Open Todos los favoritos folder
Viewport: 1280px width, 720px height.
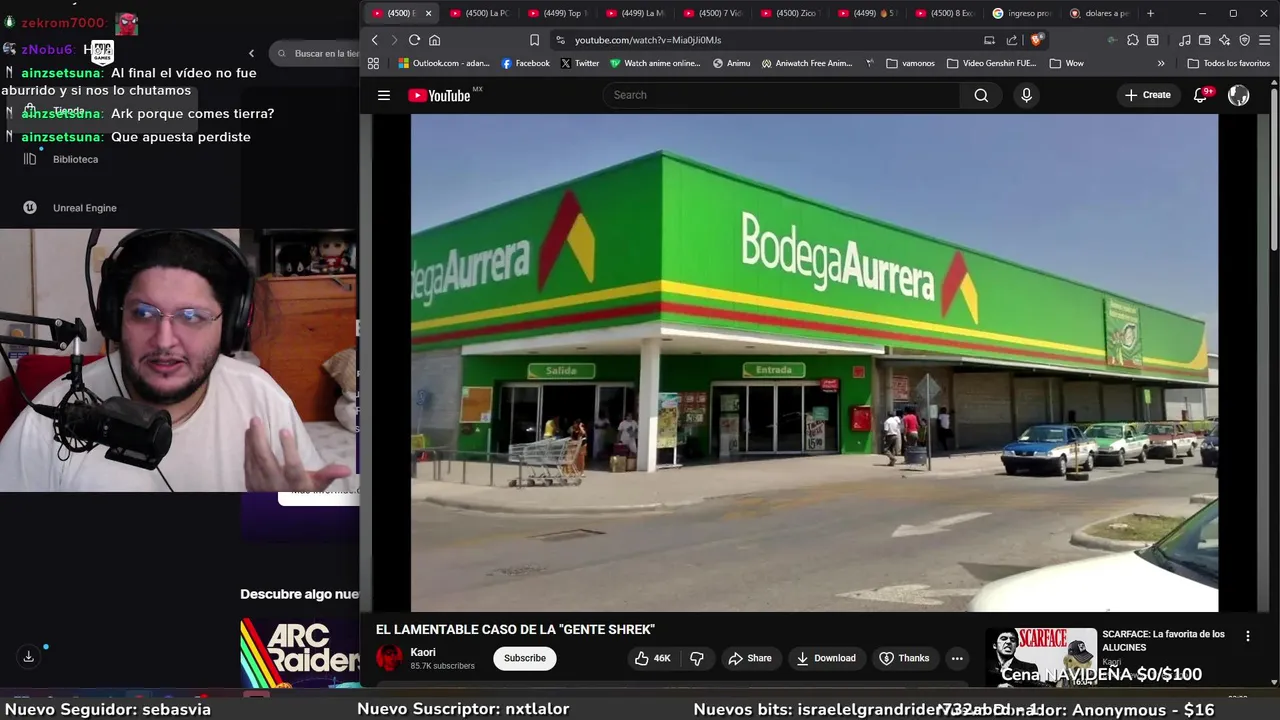pos(1228,63)
